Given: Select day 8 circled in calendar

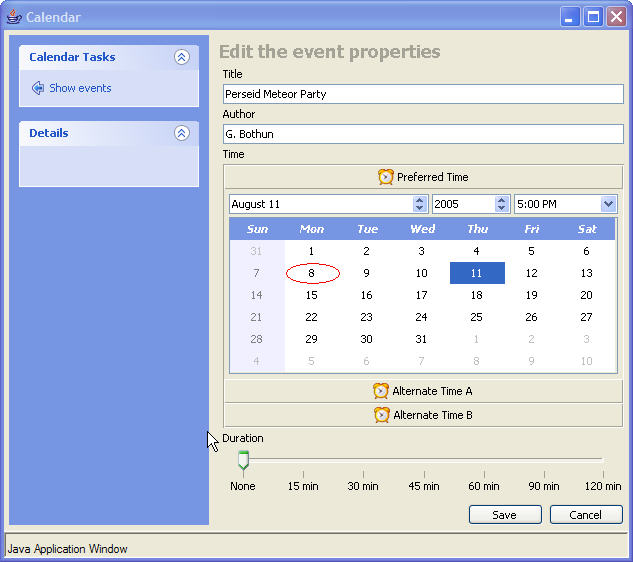Looking at the screenshot, I should [x=312, y=273].
